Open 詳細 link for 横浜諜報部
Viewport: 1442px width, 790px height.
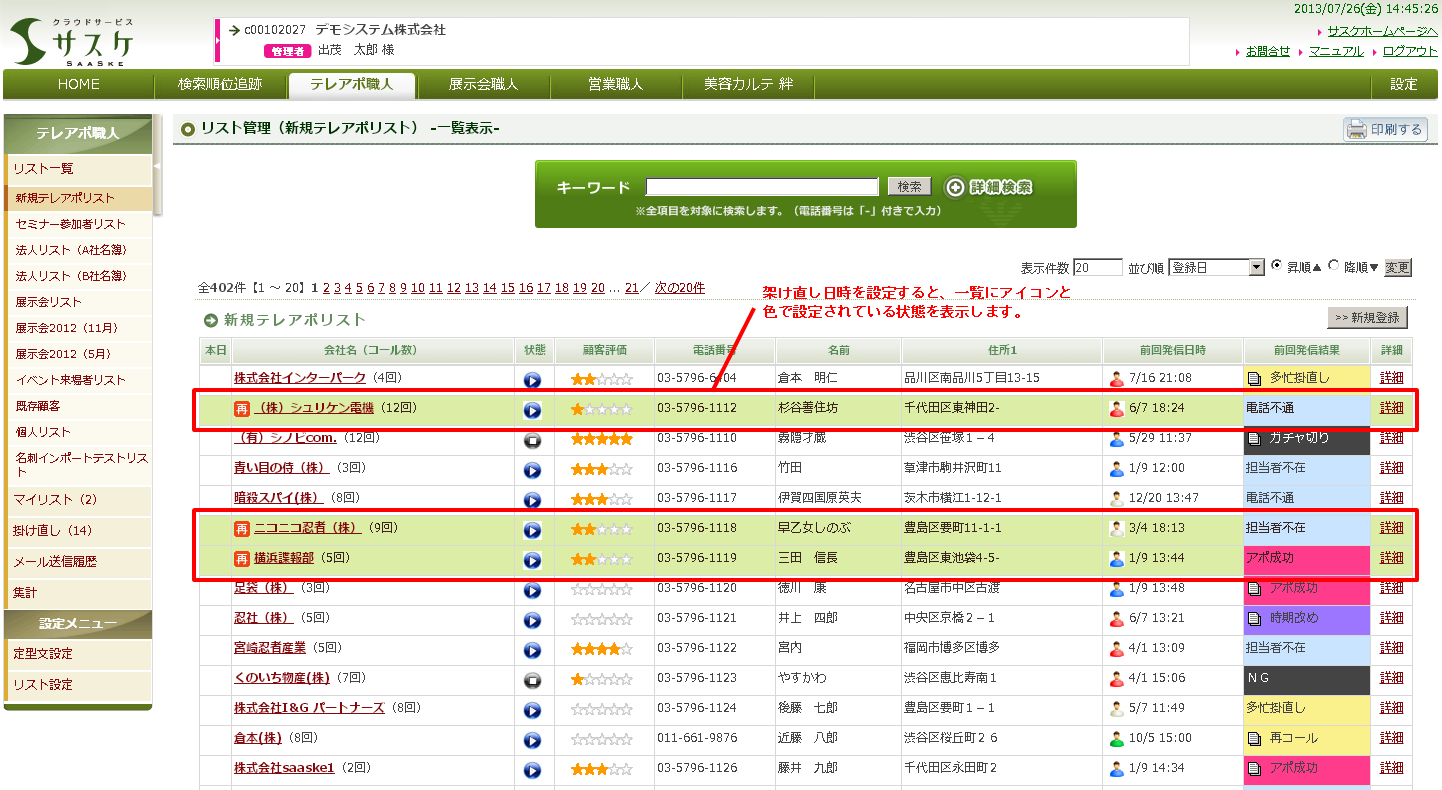[1391, 558]
